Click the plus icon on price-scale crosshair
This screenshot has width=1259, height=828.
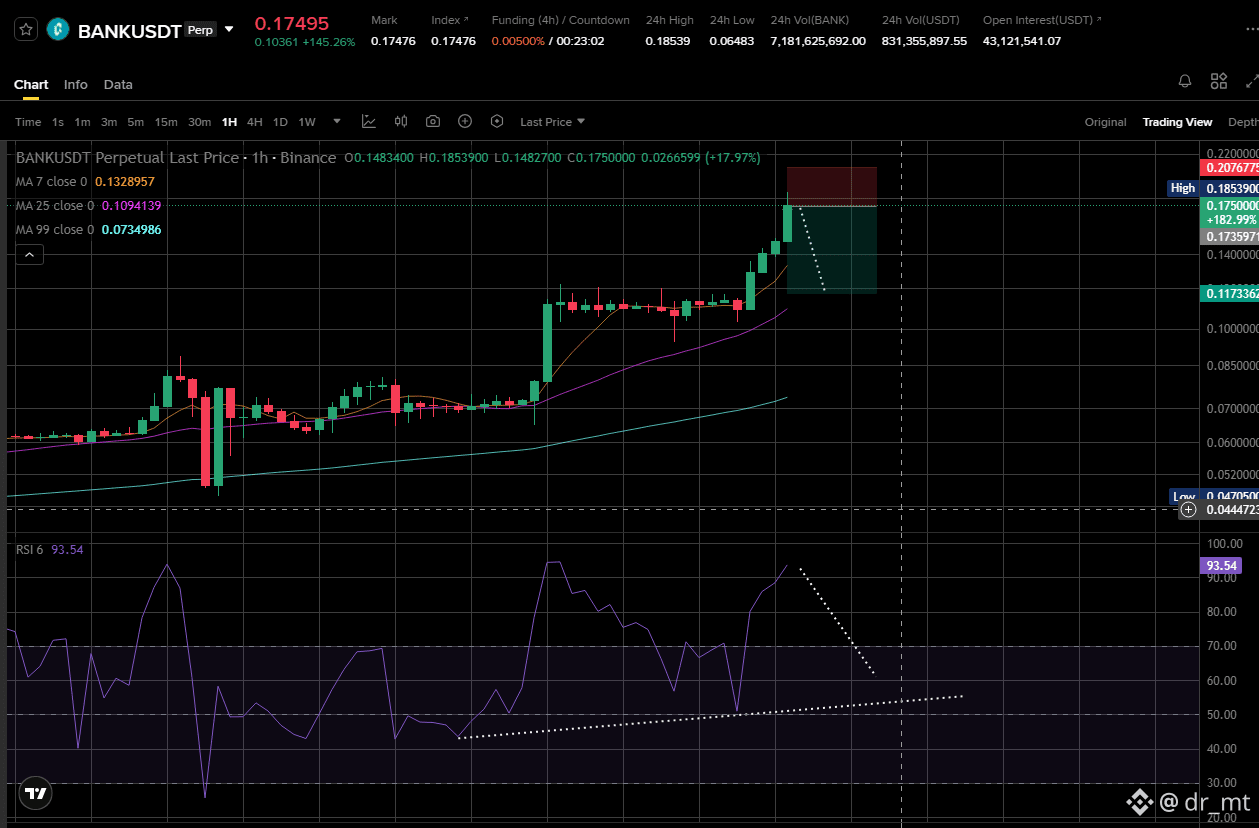pyautogui.click(x=1188, y=509)
